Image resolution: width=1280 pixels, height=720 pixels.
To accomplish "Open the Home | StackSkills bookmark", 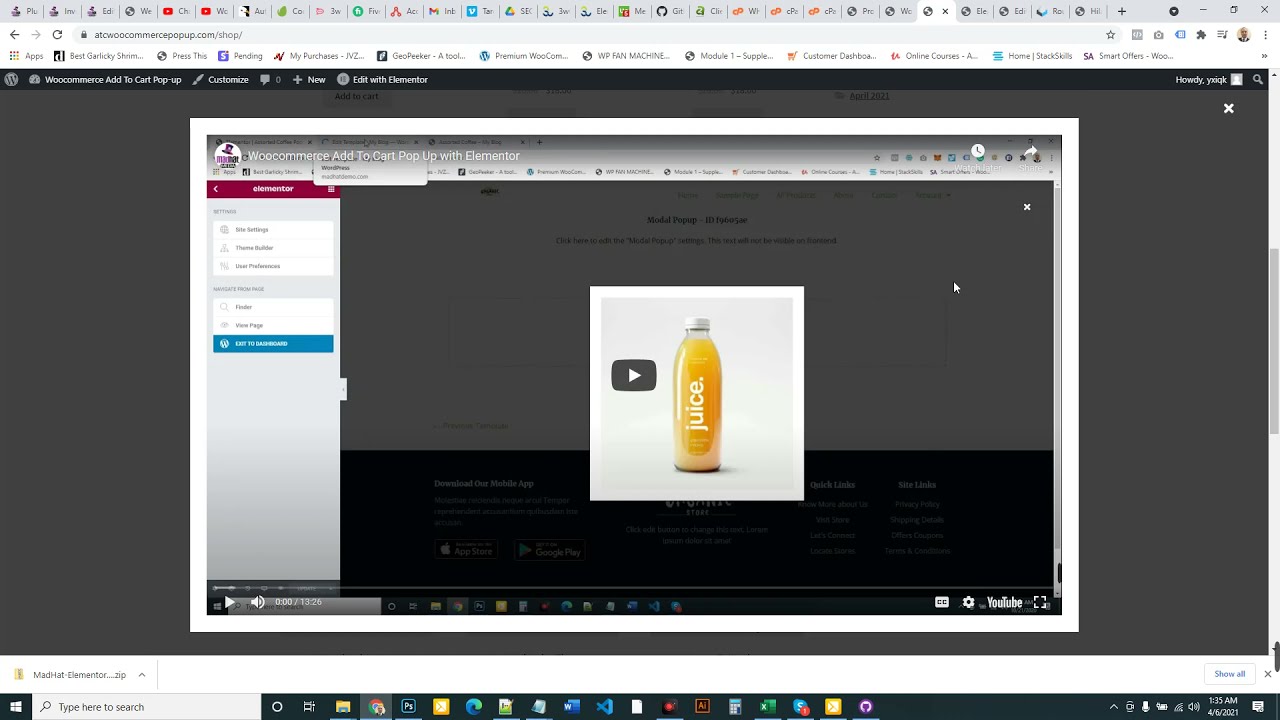I will point(1032,56).
